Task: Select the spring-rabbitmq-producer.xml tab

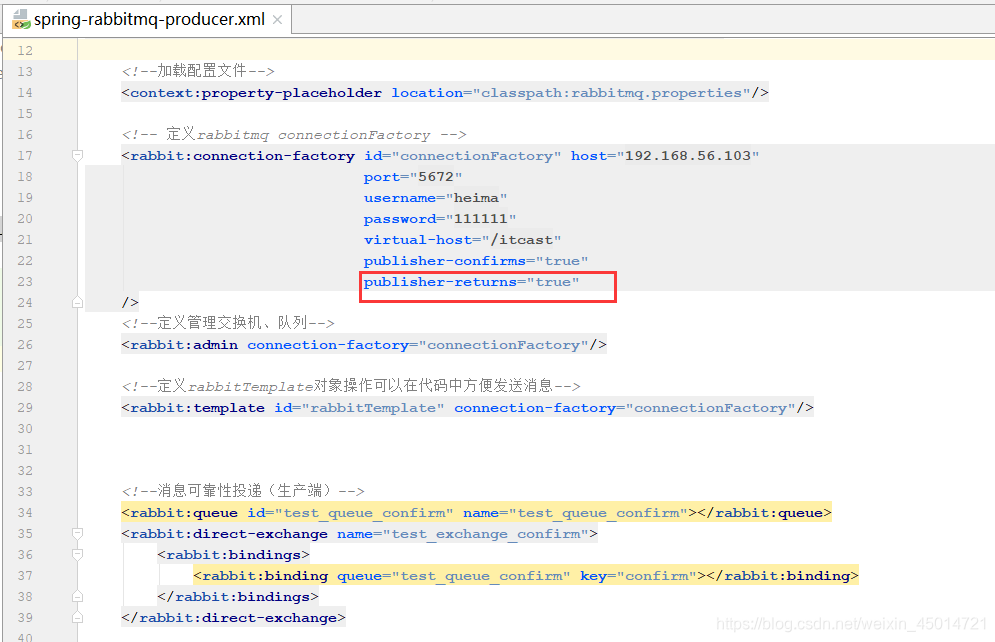Action: [x=149, y=20]
